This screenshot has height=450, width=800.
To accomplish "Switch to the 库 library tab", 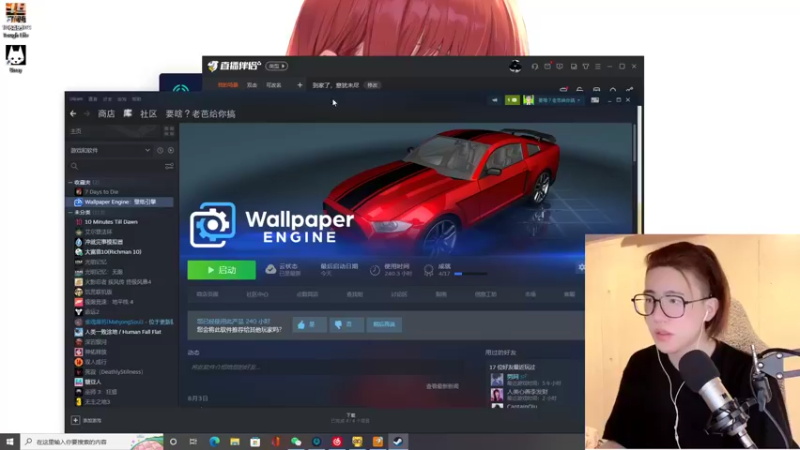I will 128,114.
